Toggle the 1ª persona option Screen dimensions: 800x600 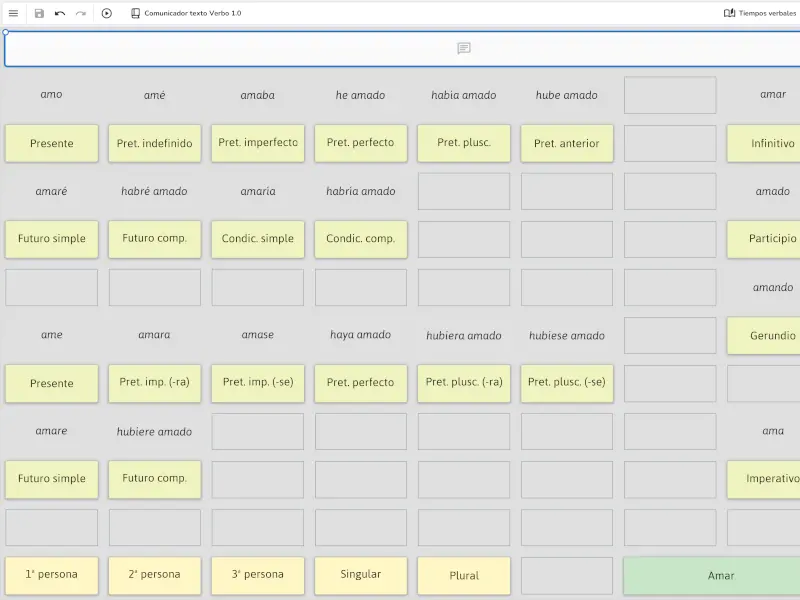(52, 575)
